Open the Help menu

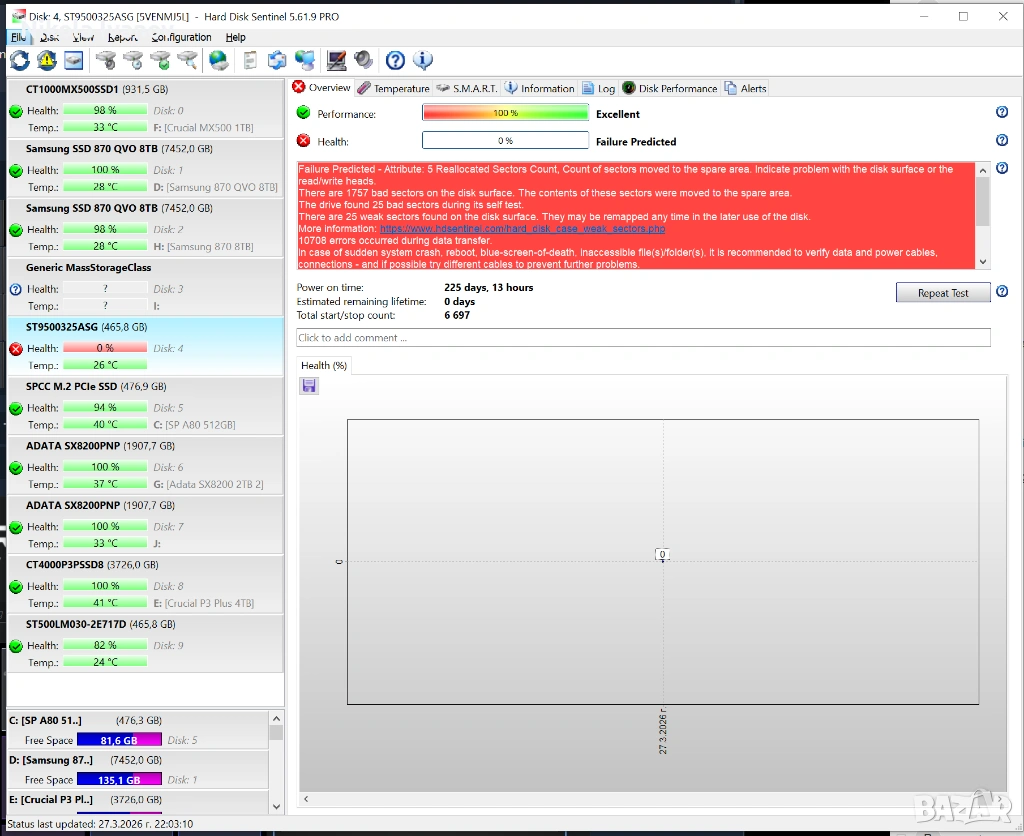235,37
